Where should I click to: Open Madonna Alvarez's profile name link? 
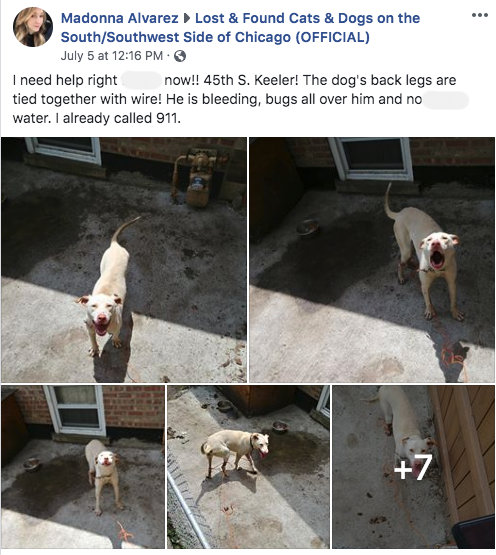pyautogui.click(x=120, y=18)
